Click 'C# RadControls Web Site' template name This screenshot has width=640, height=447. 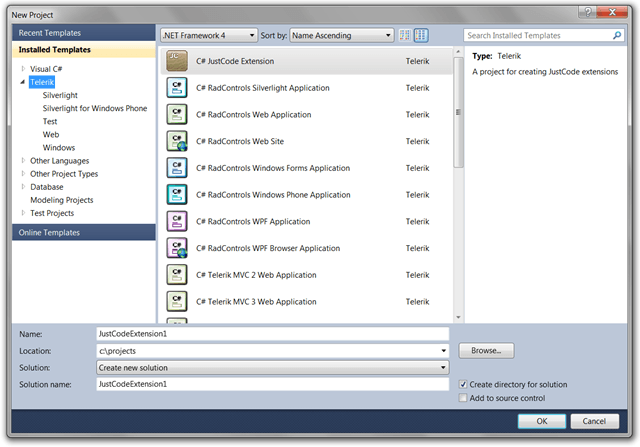pos(240,141)
